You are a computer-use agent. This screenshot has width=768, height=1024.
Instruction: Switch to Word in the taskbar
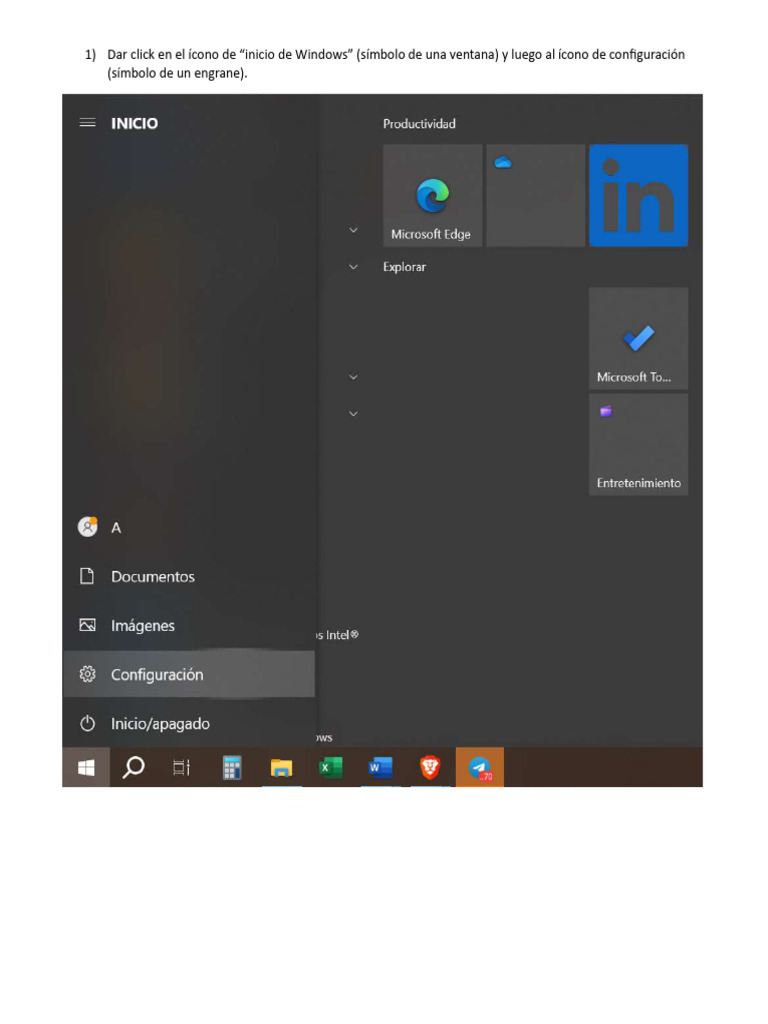(x=380, y=767)
